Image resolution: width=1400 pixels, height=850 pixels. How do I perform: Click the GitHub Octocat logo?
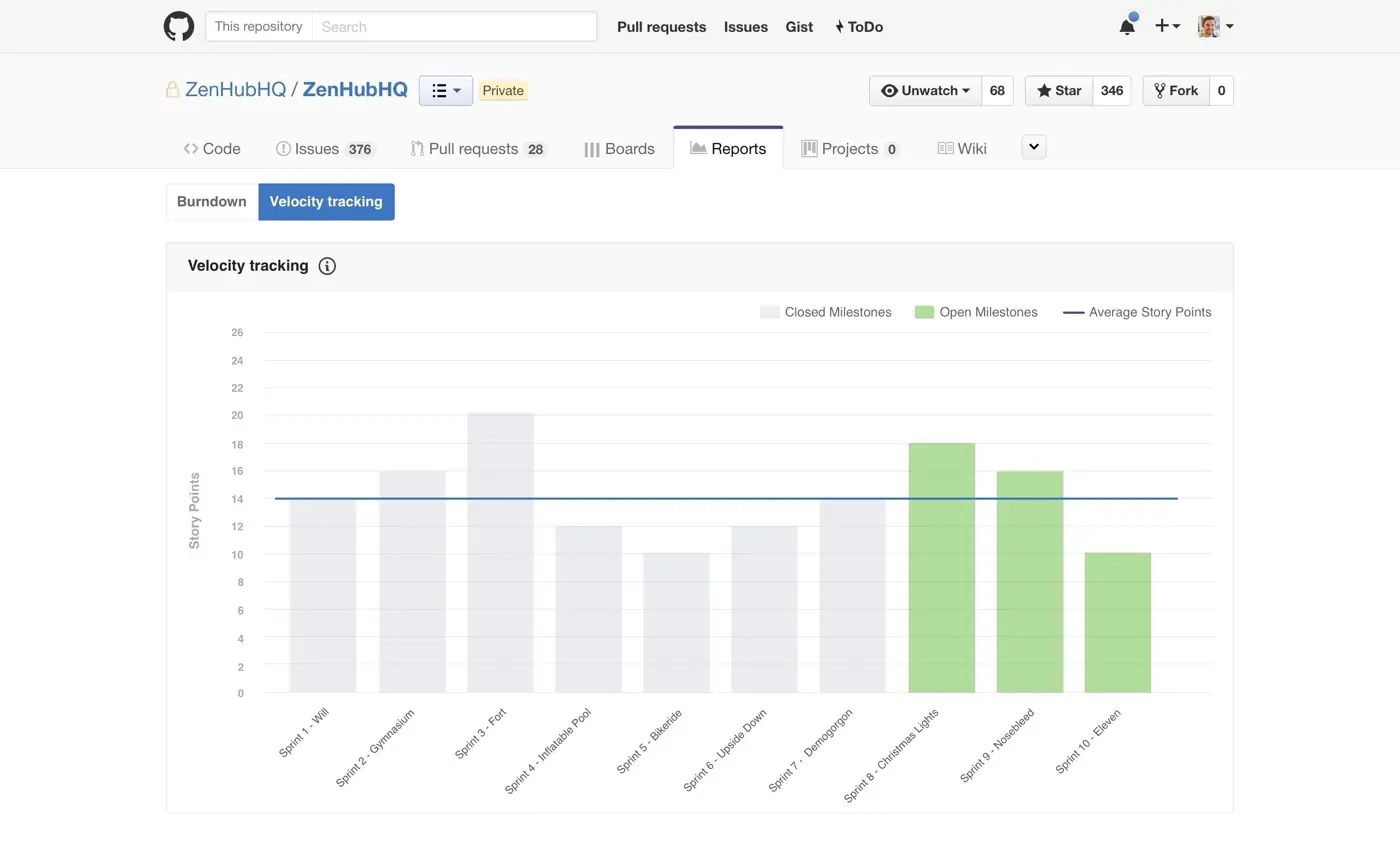coord(179,26)
